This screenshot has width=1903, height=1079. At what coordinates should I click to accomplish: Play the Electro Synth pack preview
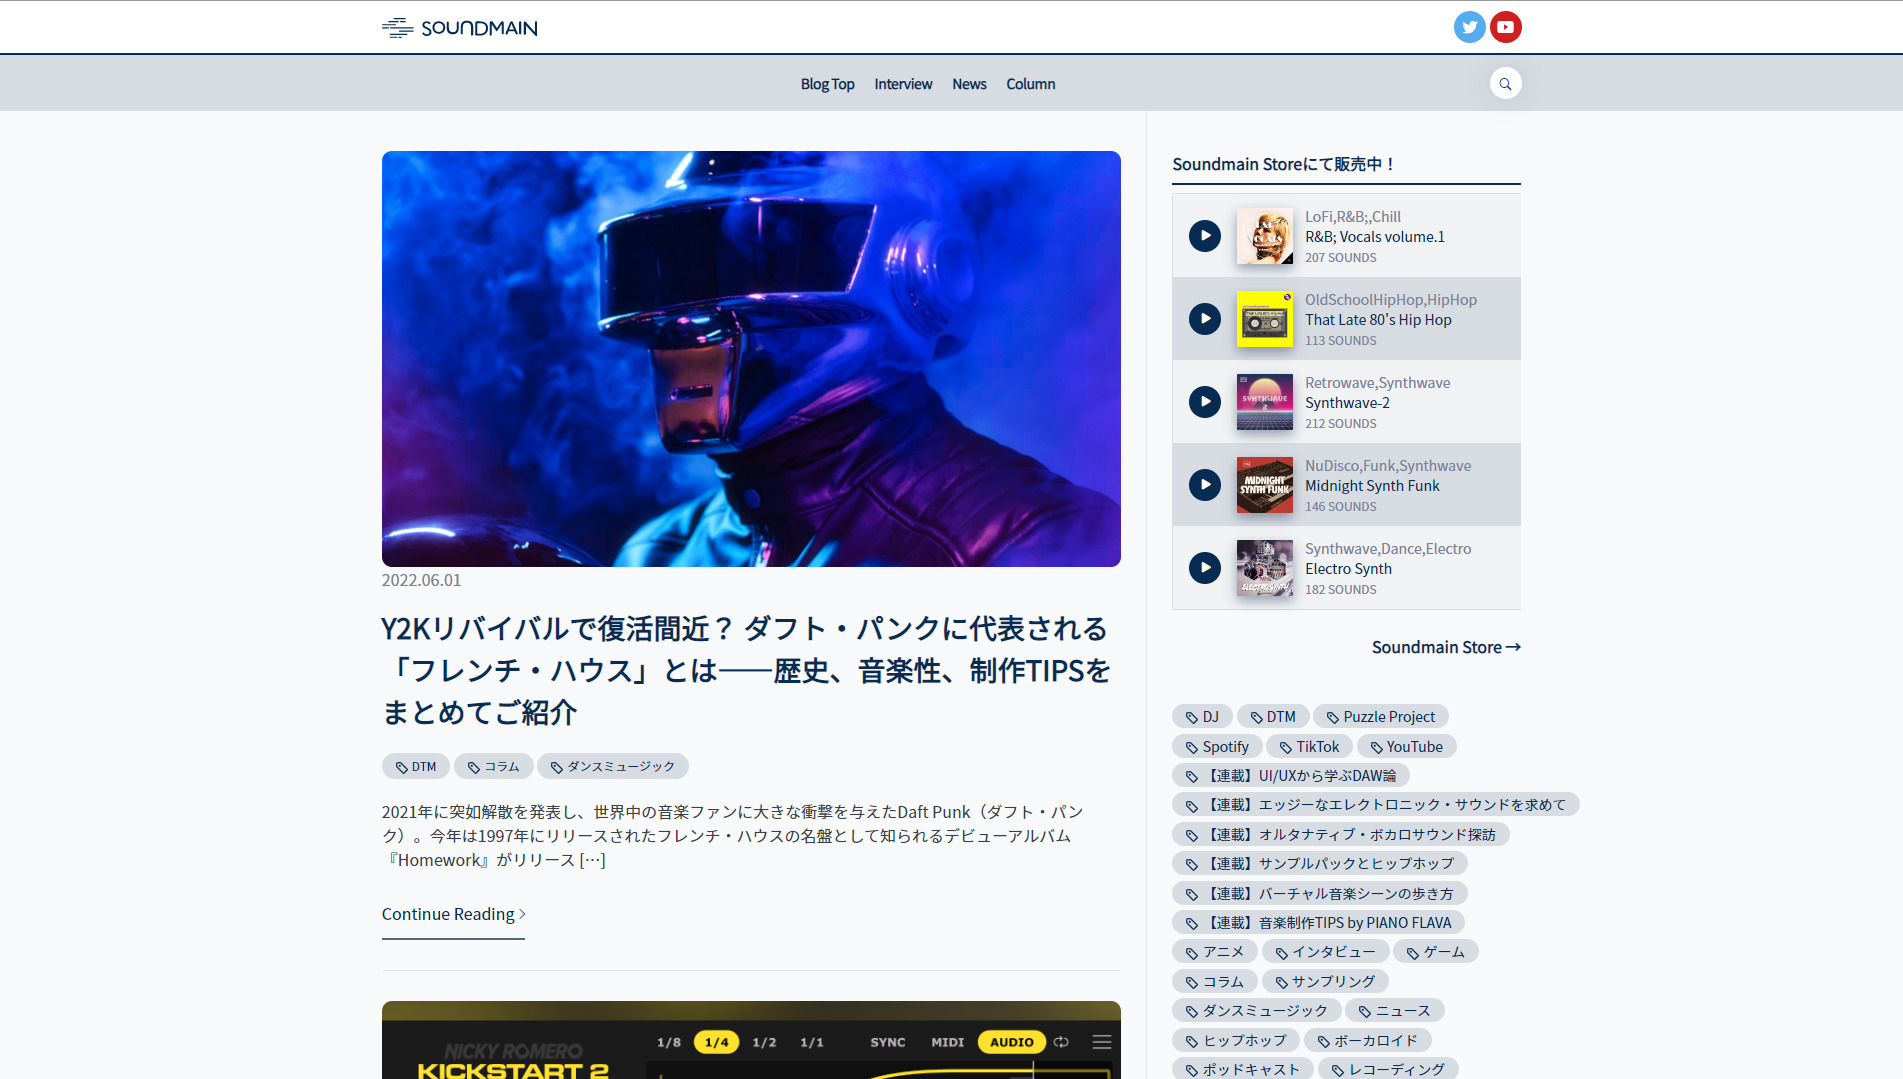coord(1204,568)
